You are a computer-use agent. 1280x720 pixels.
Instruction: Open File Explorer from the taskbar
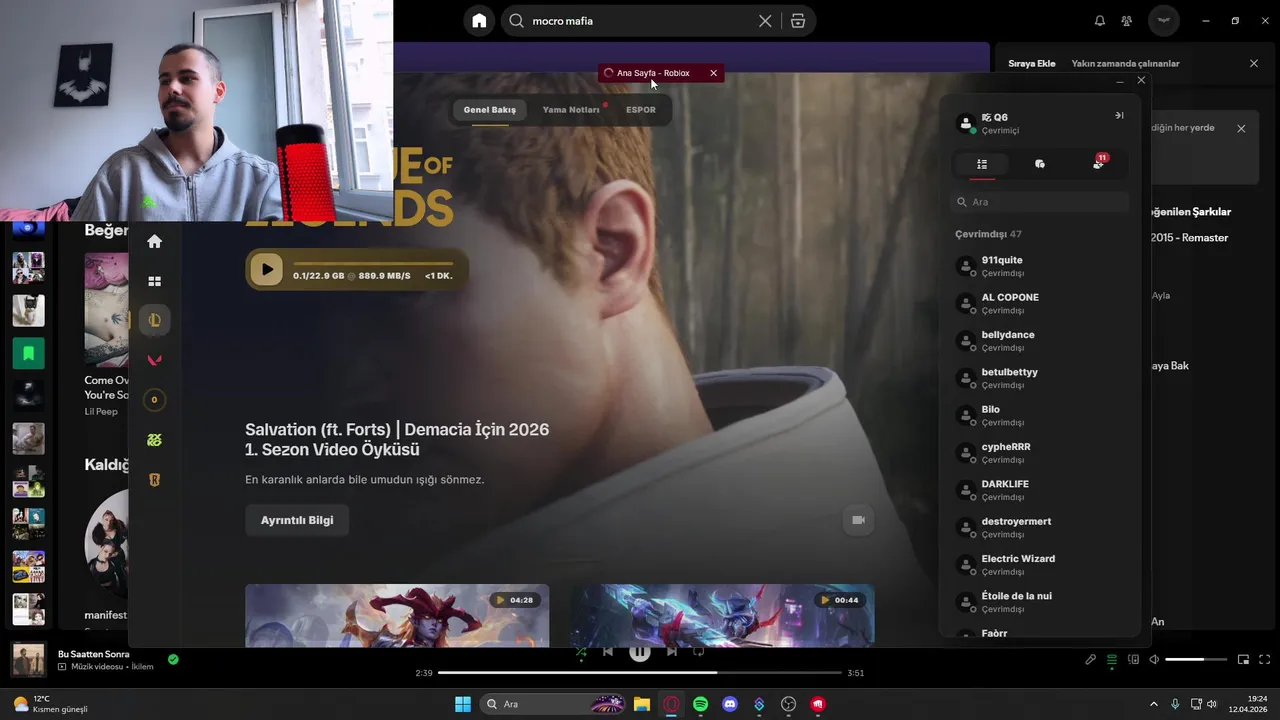[641, 704]
